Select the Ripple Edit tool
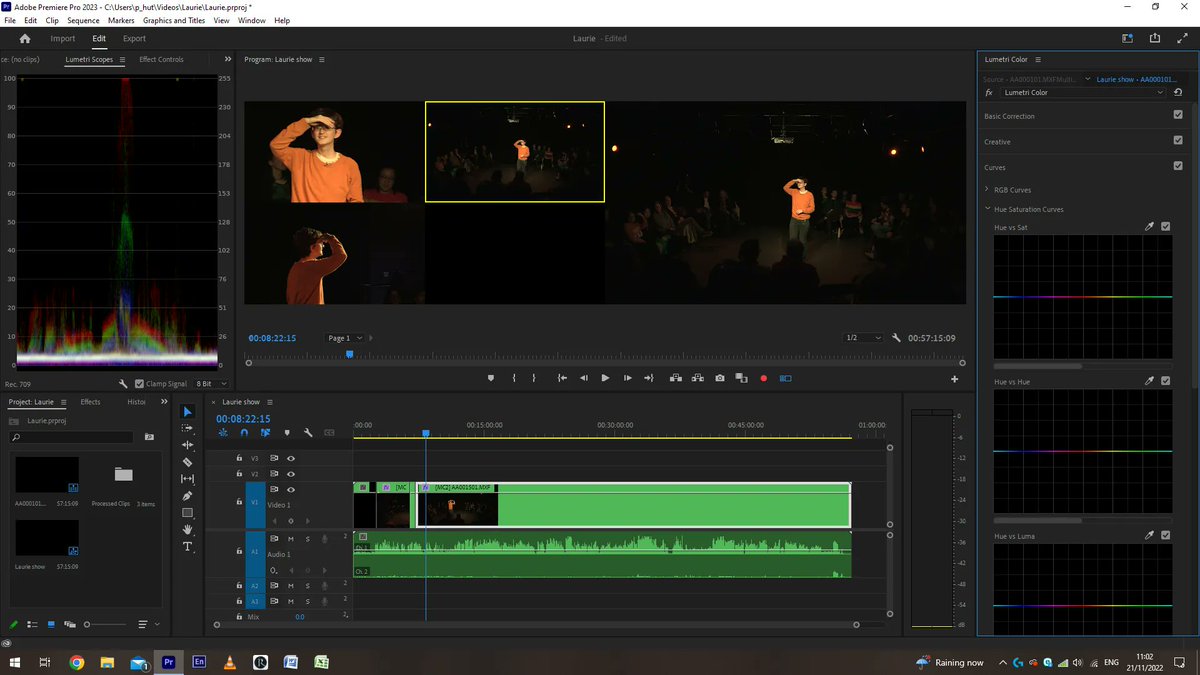 pos(187,445)
